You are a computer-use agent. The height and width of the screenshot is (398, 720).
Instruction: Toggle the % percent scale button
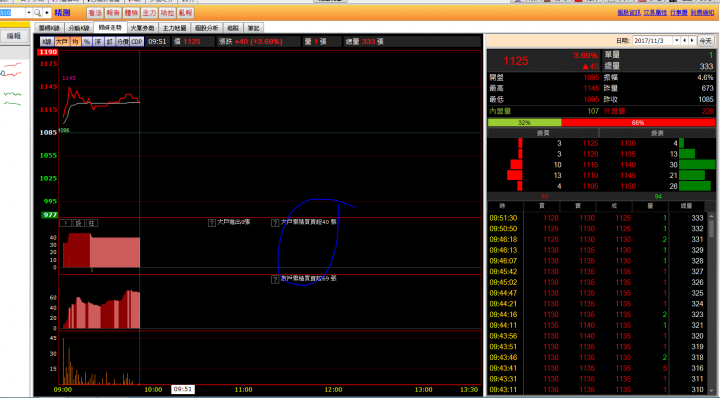[x=87, y=42]
